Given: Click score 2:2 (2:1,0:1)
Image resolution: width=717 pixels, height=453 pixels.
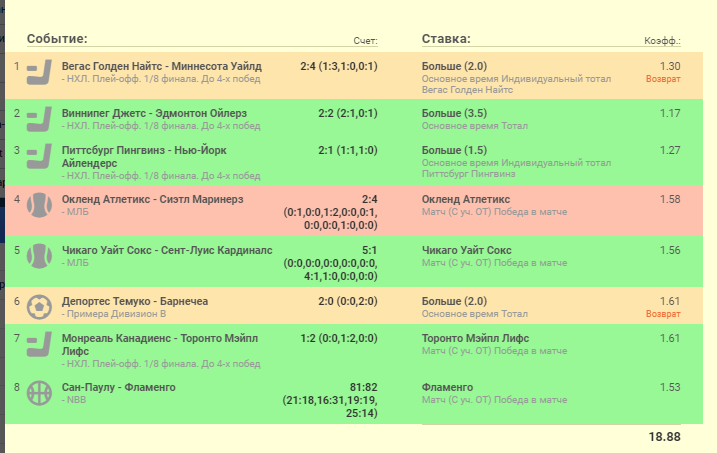Looking at the screenshot, I should click(348, 113).
